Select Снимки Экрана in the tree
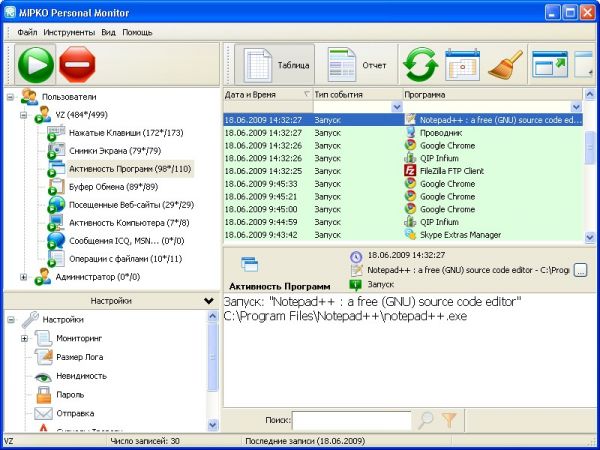The height and width of the screenshot is (450, 600). (x=103, y=151)
